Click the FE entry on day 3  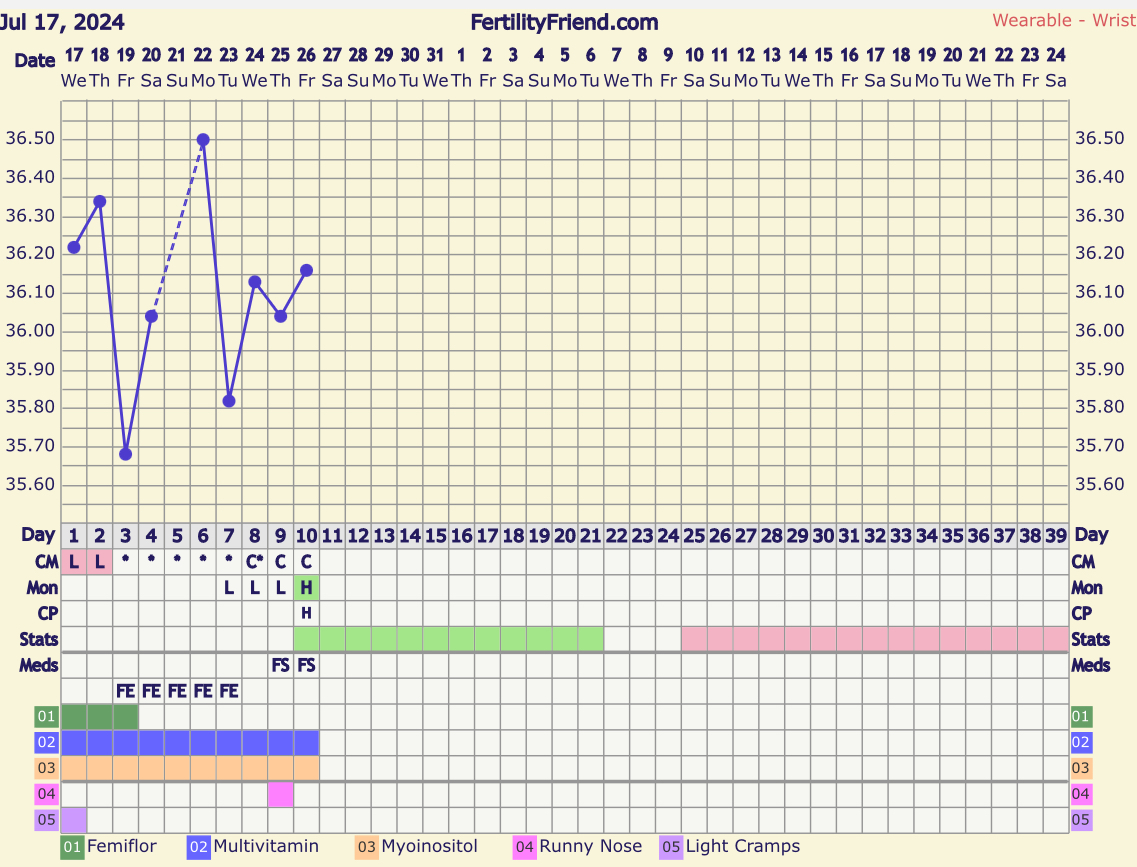point(125,692)
